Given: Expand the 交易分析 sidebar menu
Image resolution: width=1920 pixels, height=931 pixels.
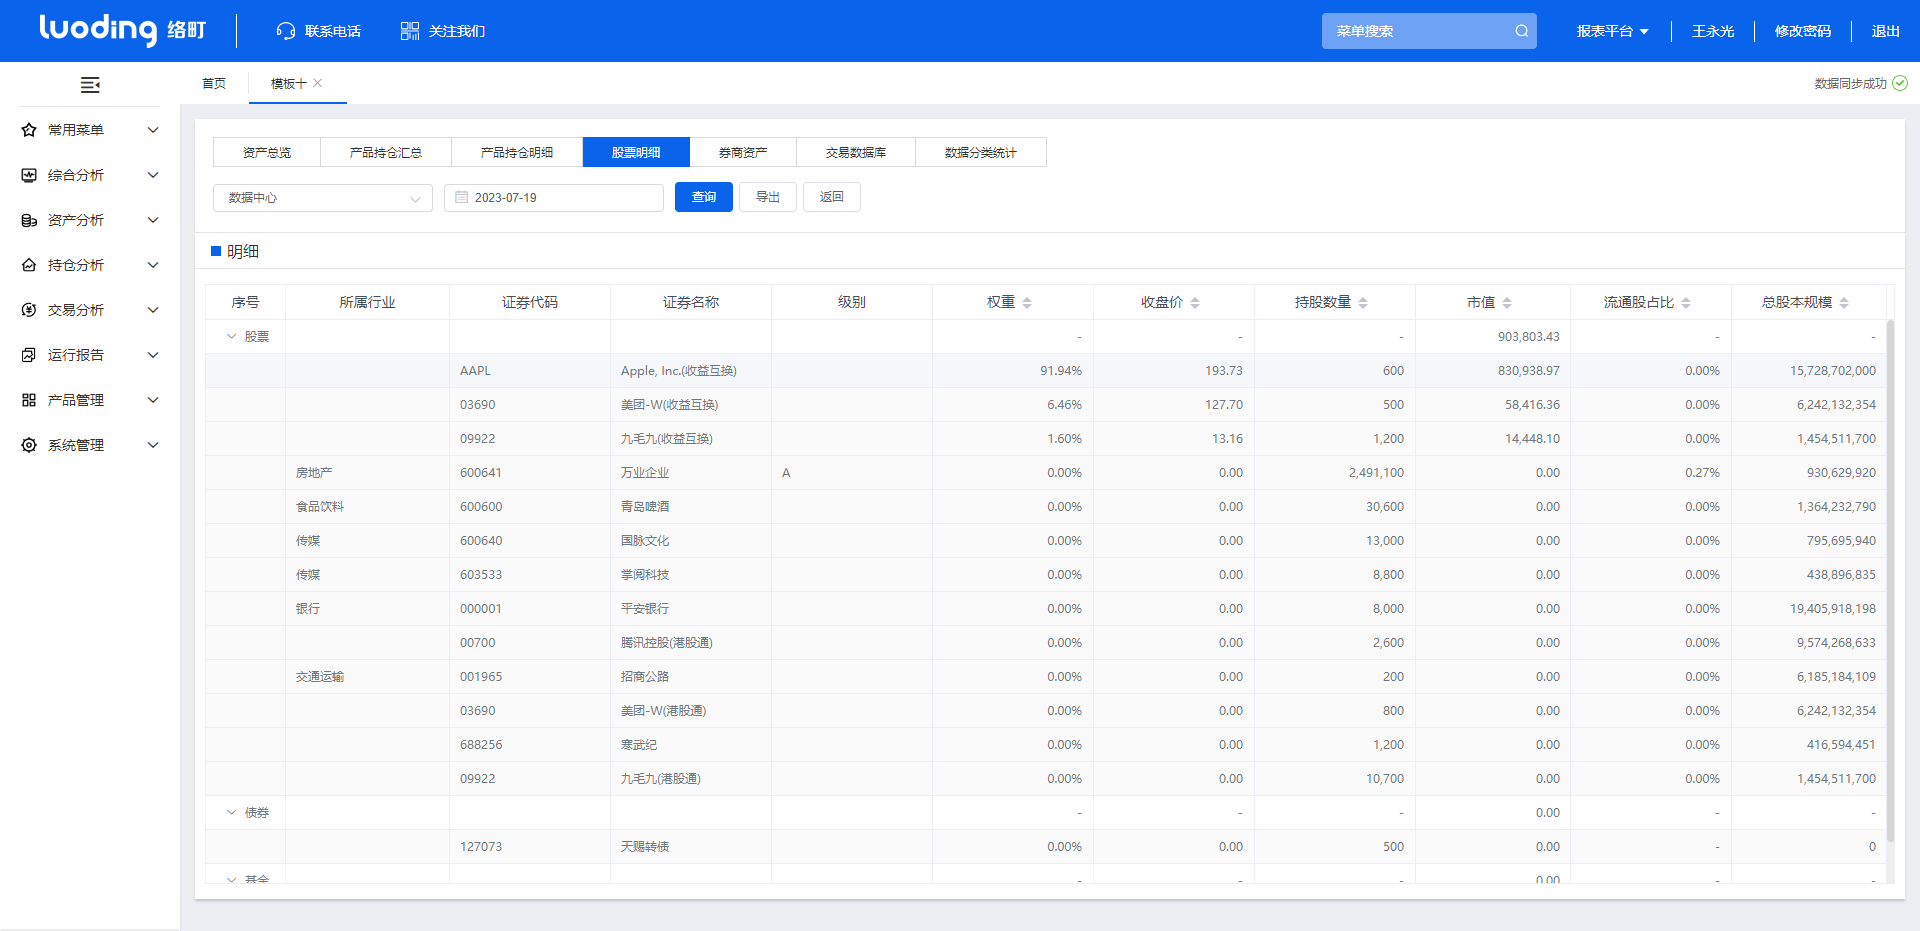Looking at the screenshot, I should pyautogui.click(x=153, y=310).
